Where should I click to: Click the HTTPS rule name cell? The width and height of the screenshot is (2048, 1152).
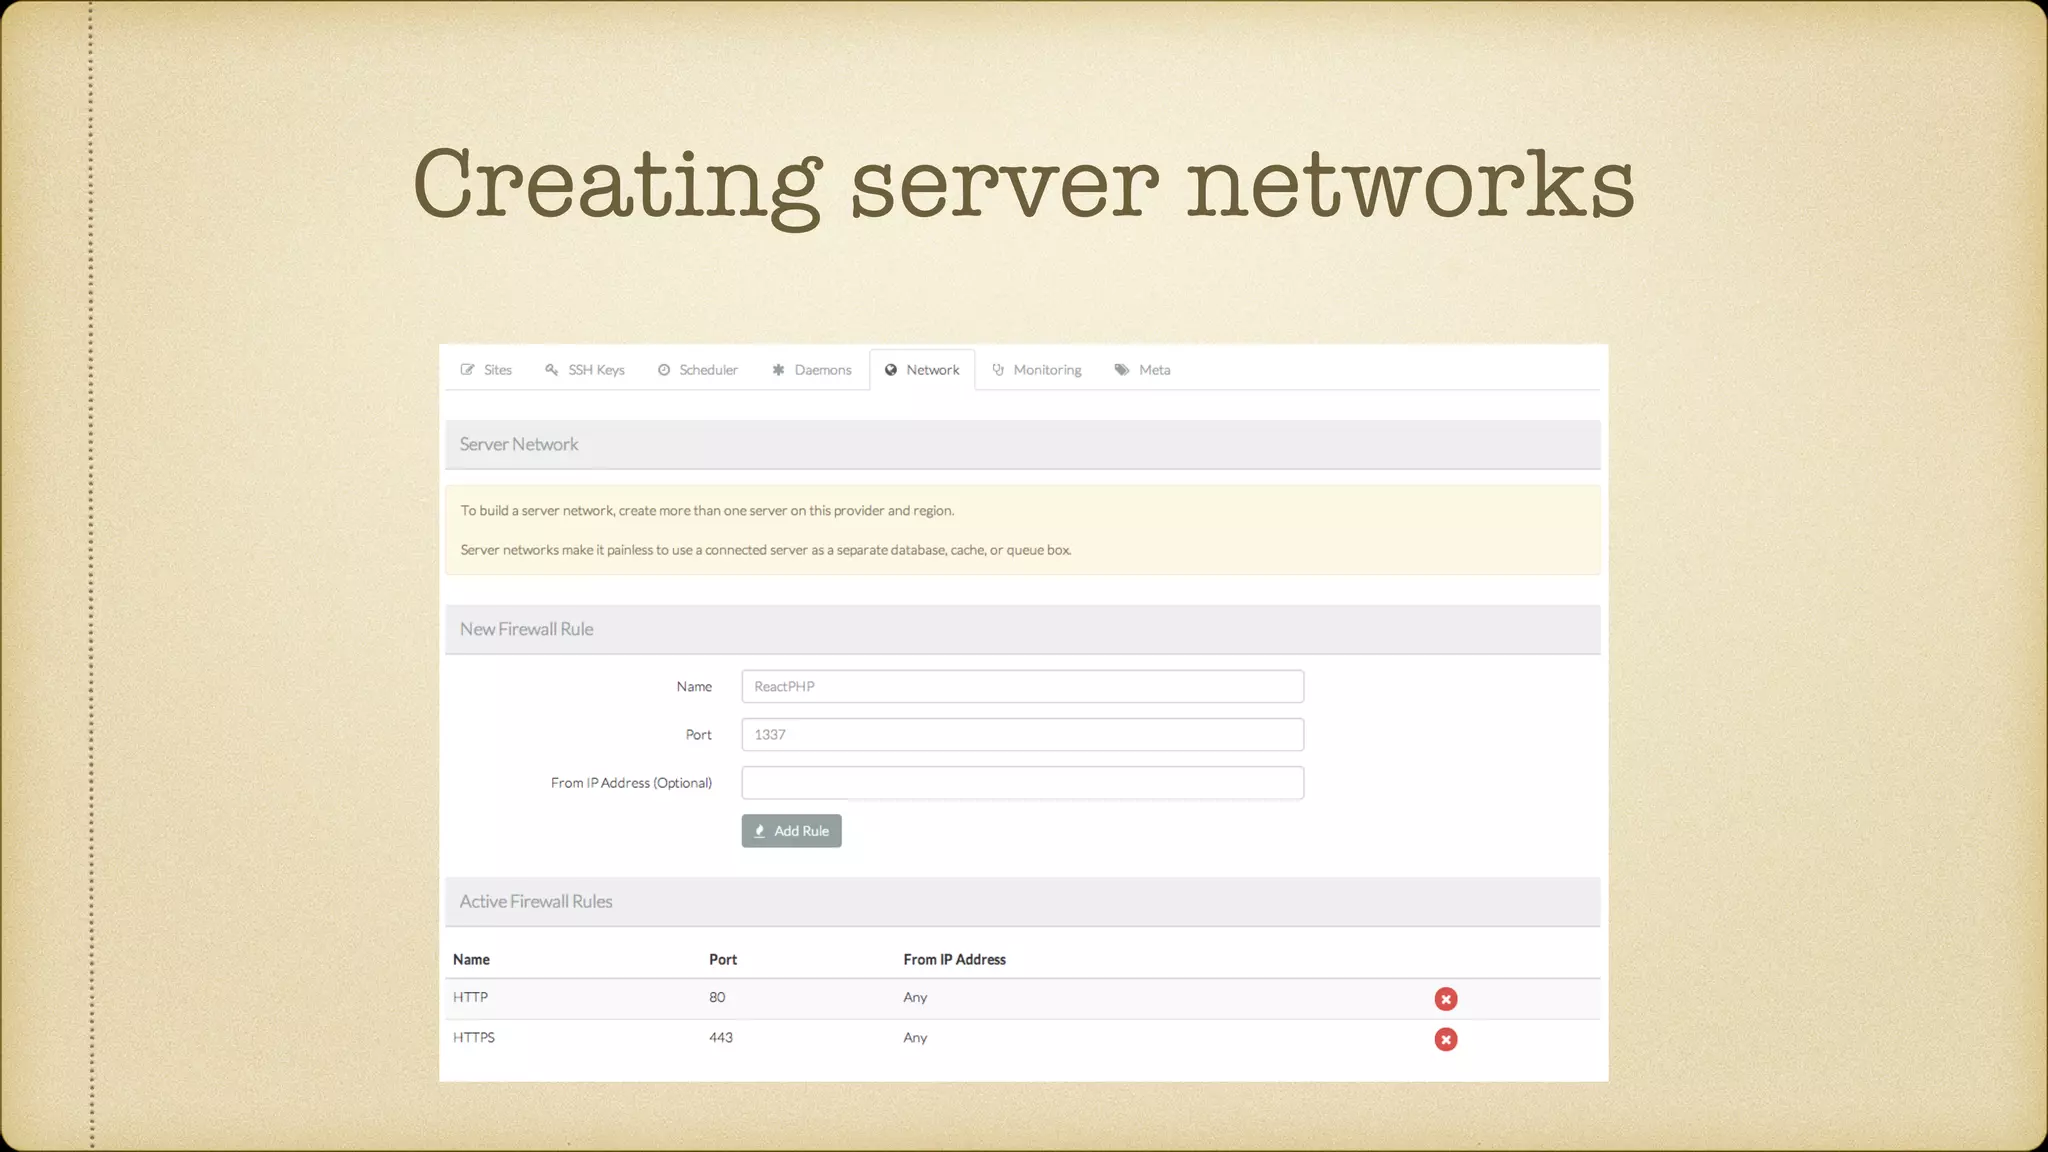point(474,1038)
